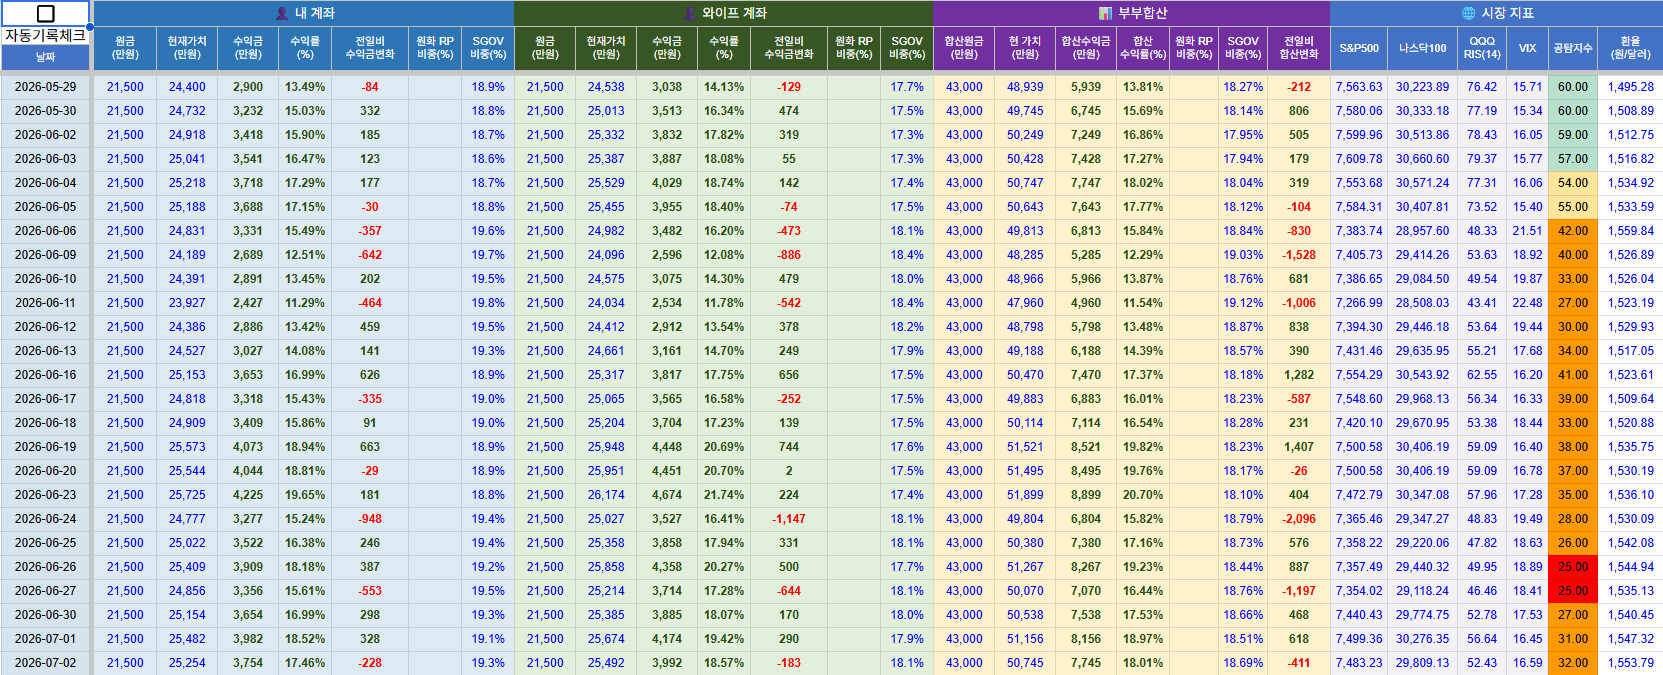
Task: Click the person icon beside 내 계좌
Action: (x=282, y=13)
